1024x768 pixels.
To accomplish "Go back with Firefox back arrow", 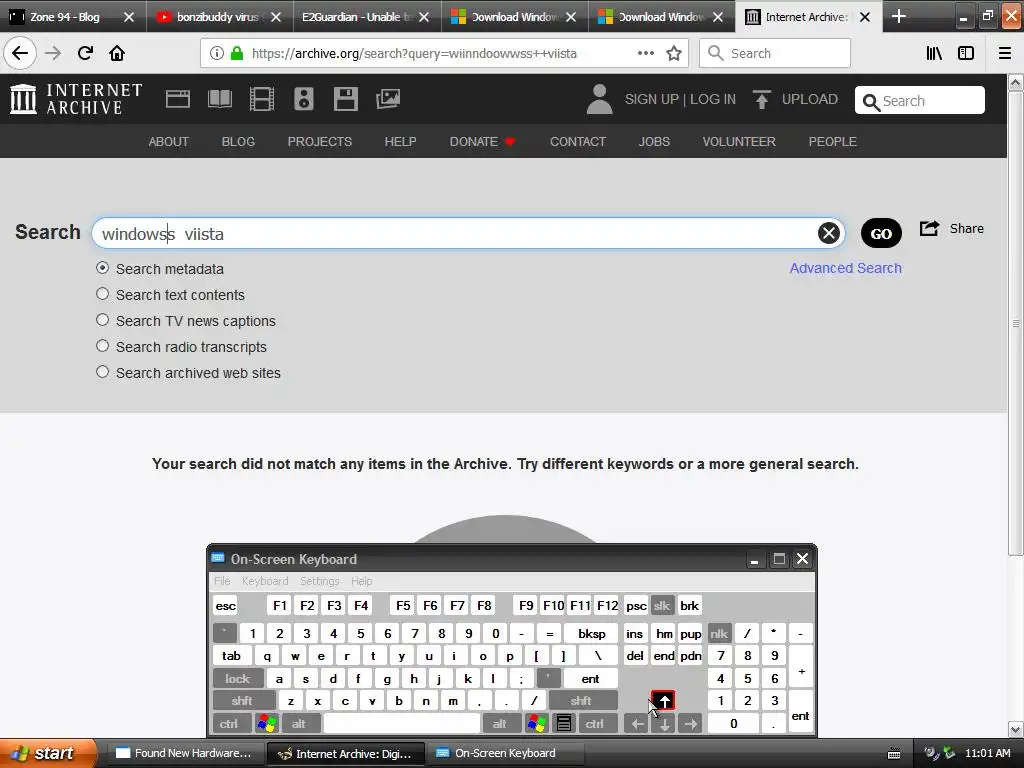I will coord(20,53).
